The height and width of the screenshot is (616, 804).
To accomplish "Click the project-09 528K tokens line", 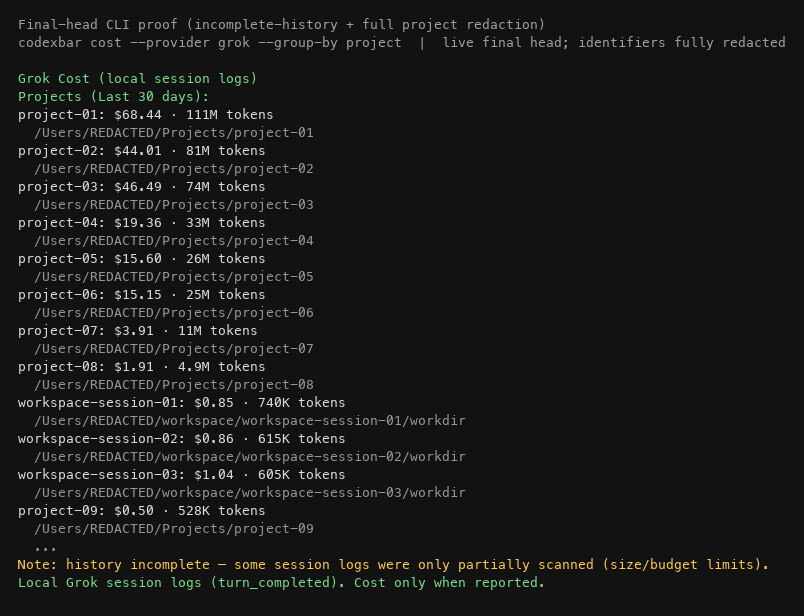I will pos(142,511).
